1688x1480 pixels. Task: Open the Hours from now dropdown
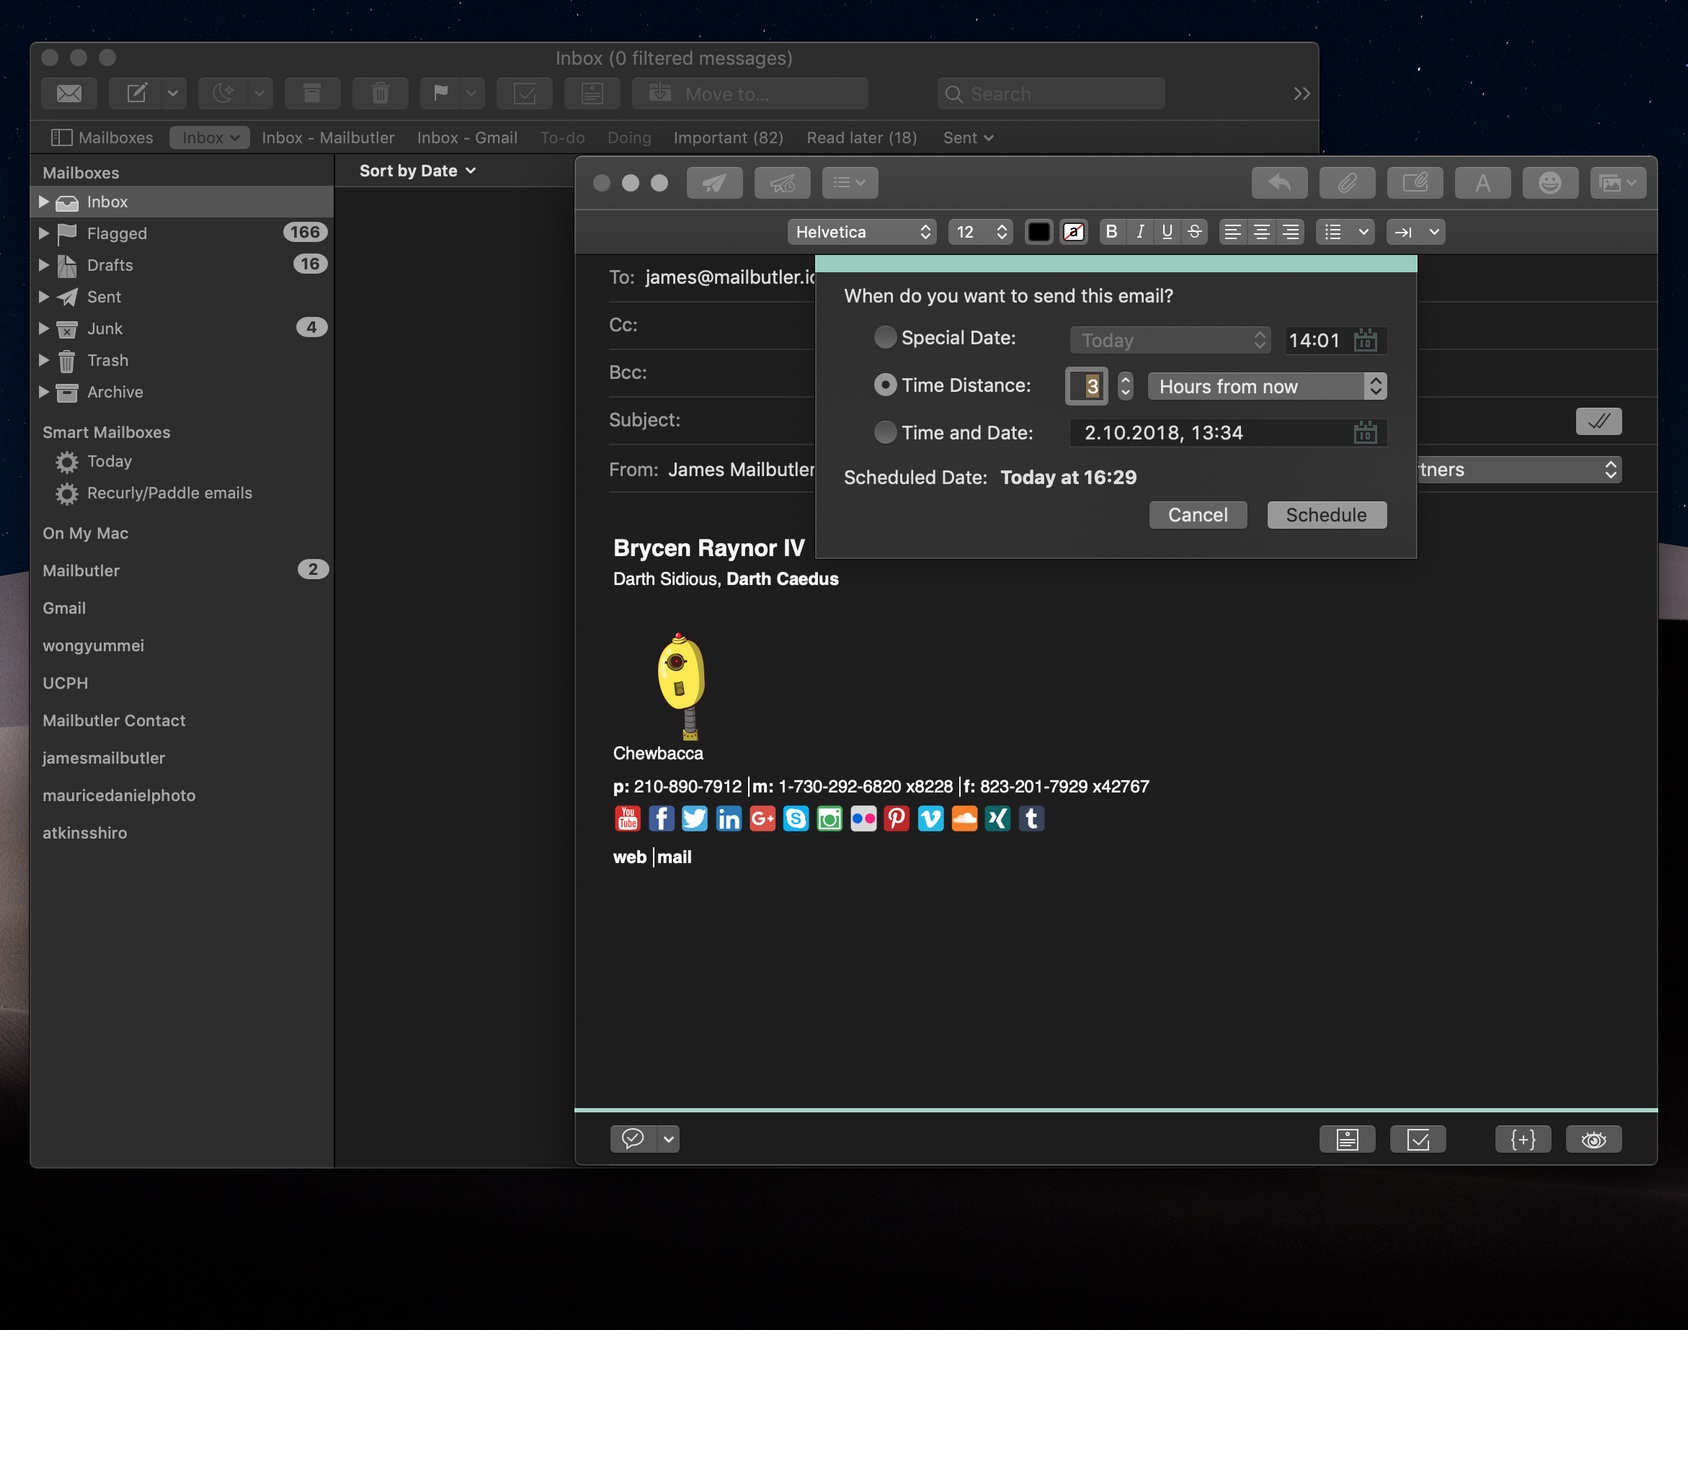tap(1266, 387)
